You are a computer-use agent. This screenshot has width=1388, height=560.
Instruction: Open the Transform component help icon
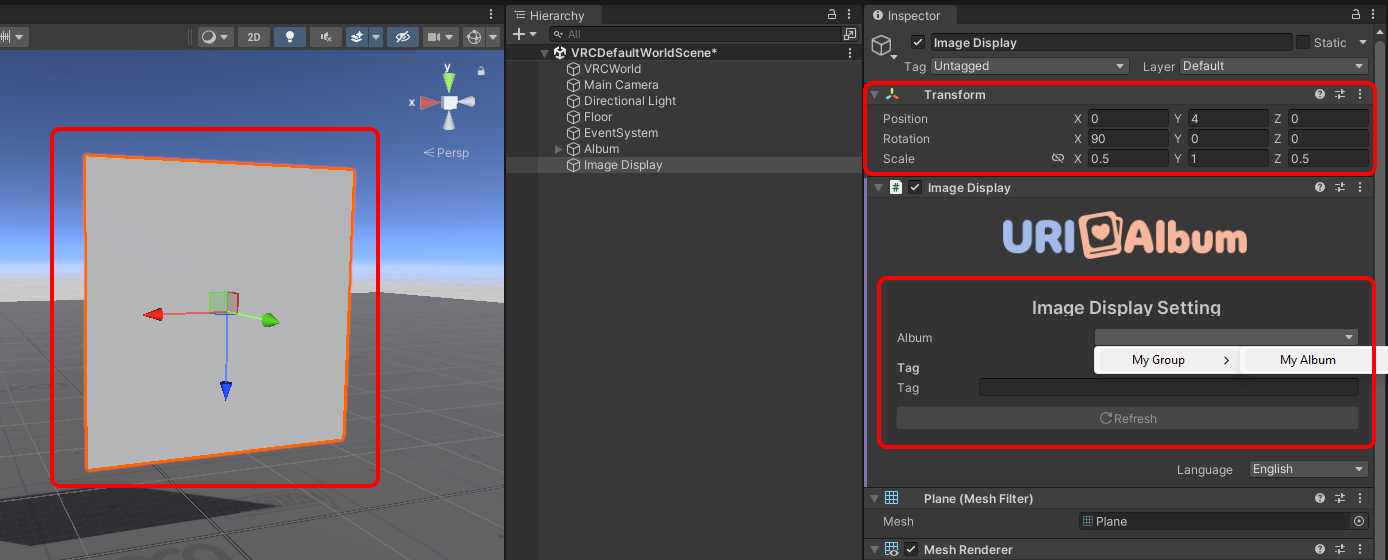1320,94
